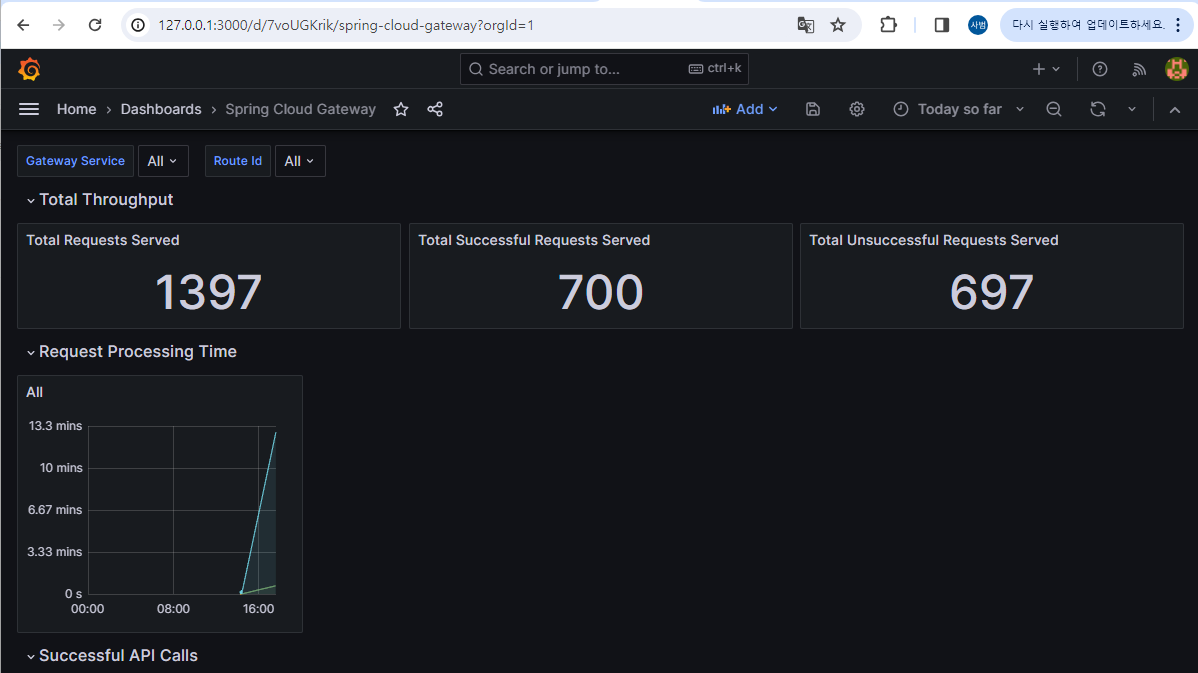Click the 697 stat value
Viewport: 1198px width, 673px height.
(992, 293)
